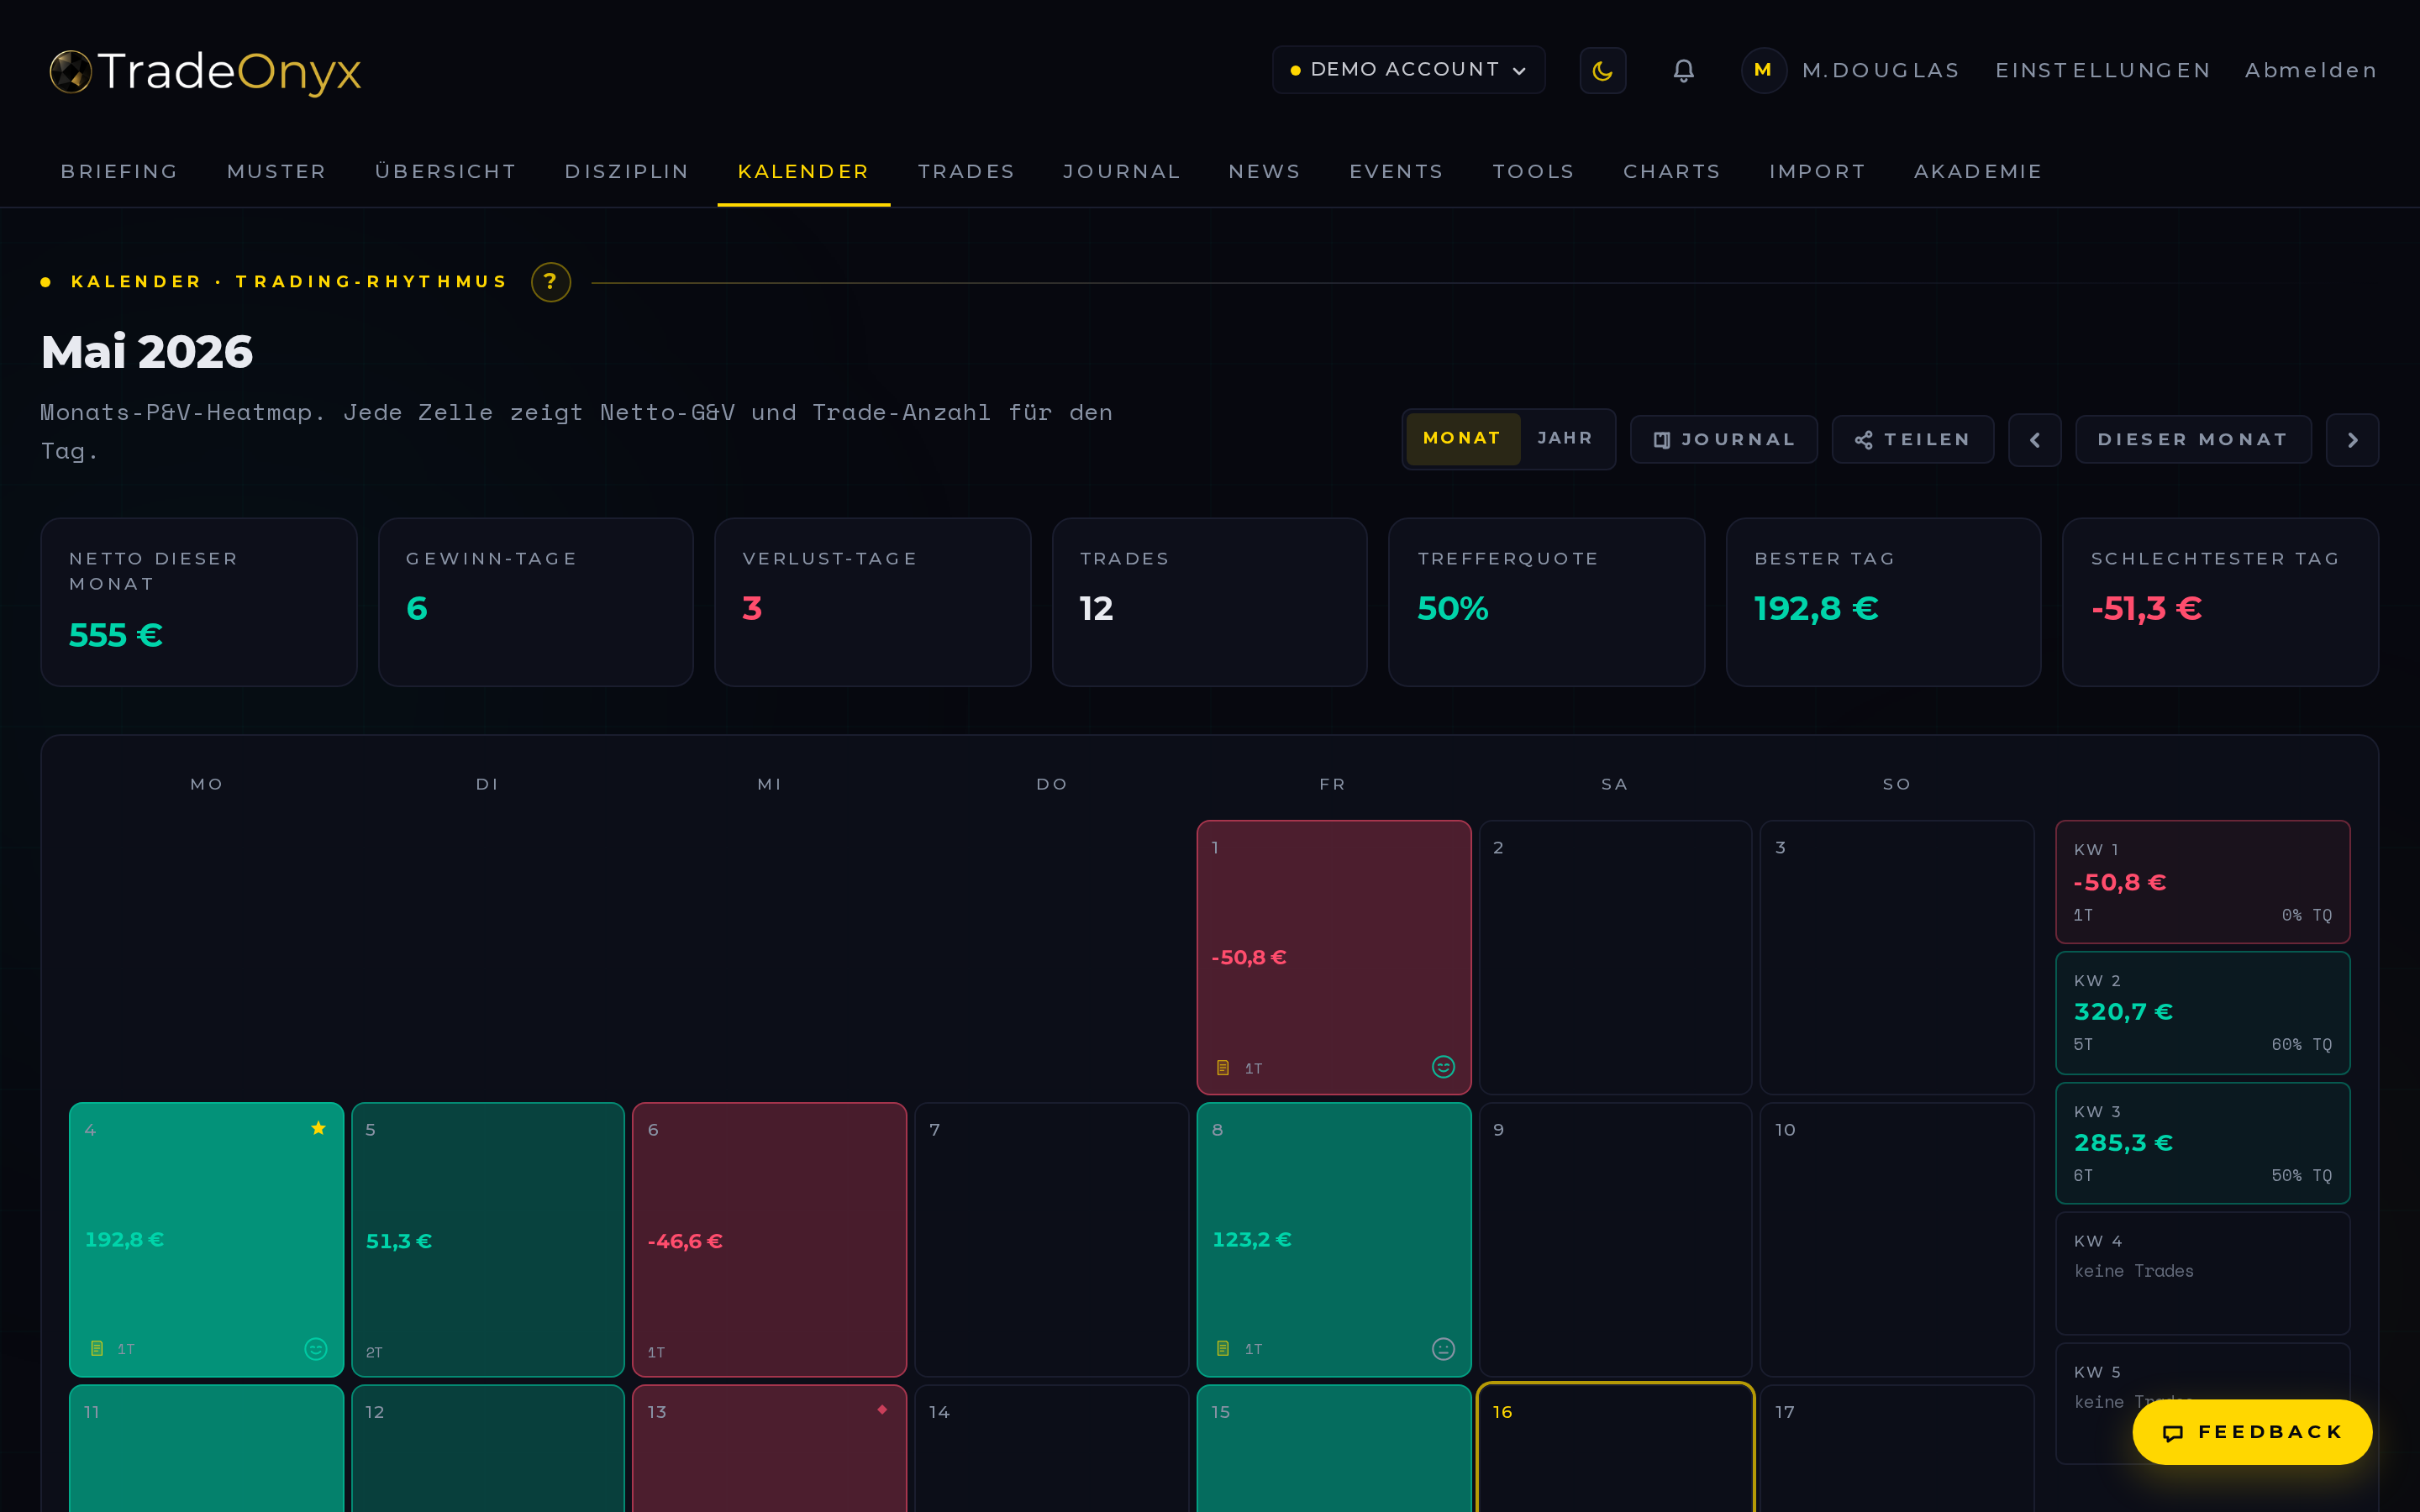Open the journal note icon on day 8
Screen dimensions: 2420x1512
pyautogui.click(x=1222, y=1349)
